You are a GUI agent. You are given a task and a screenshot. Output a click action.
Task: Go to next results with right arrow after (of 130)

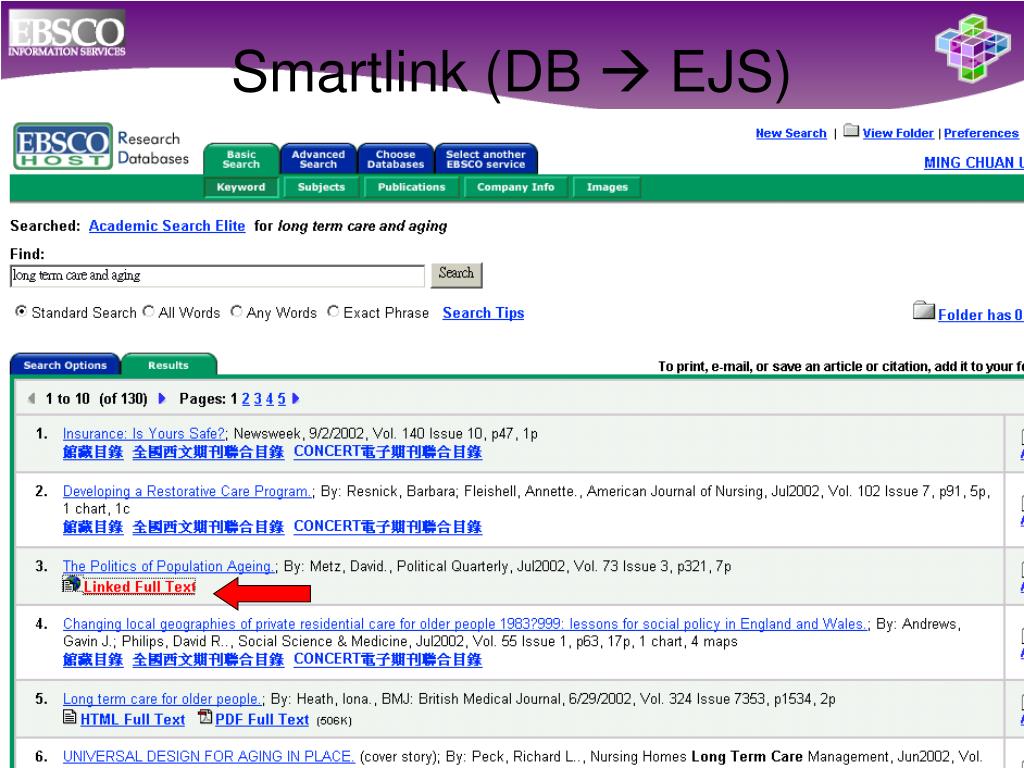click(162, 398)
